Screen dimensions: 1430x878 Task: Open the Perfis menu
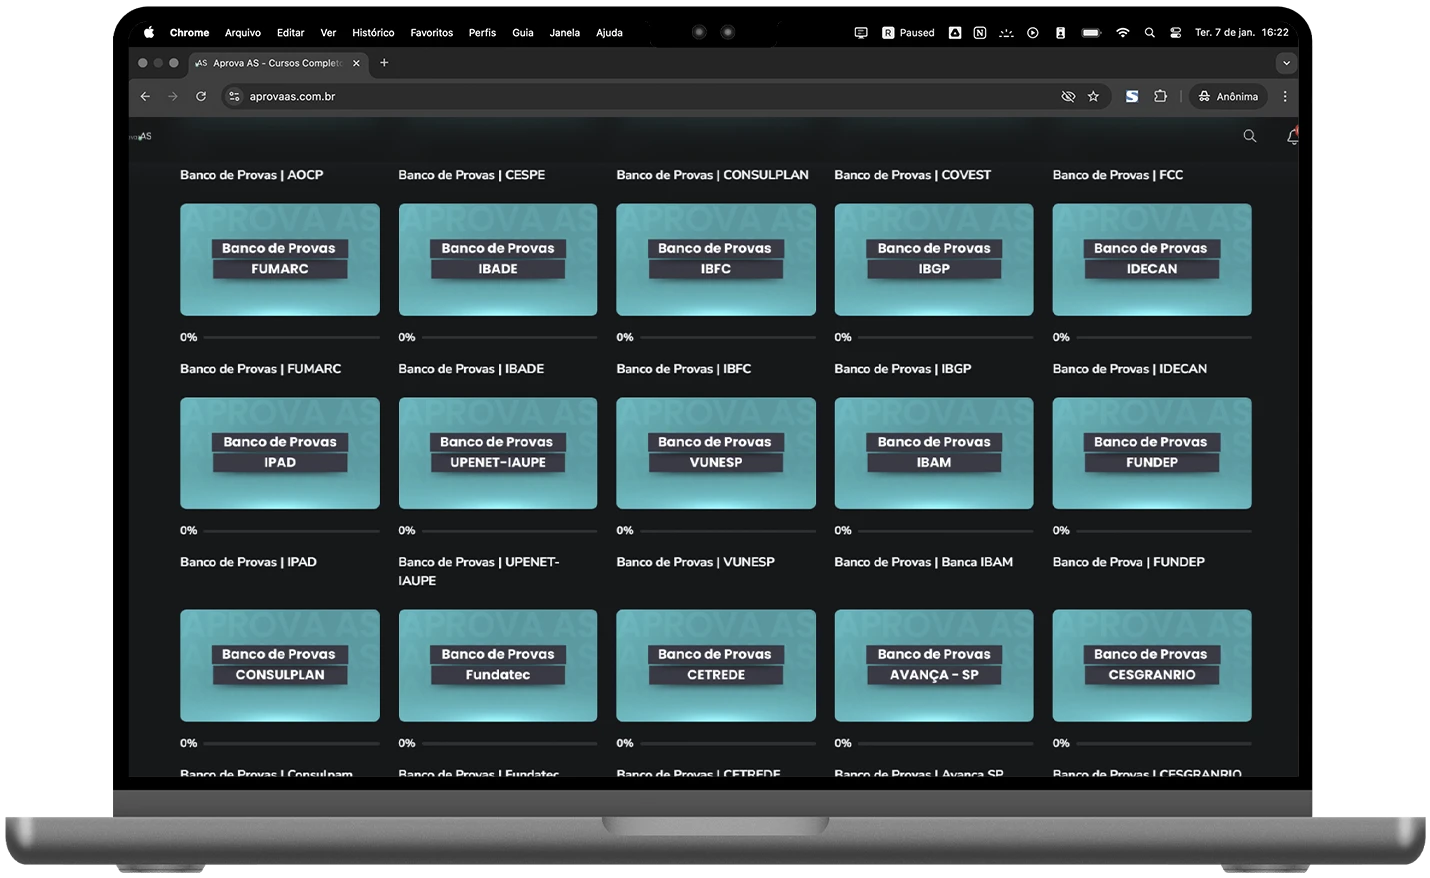tap(482, 33)
